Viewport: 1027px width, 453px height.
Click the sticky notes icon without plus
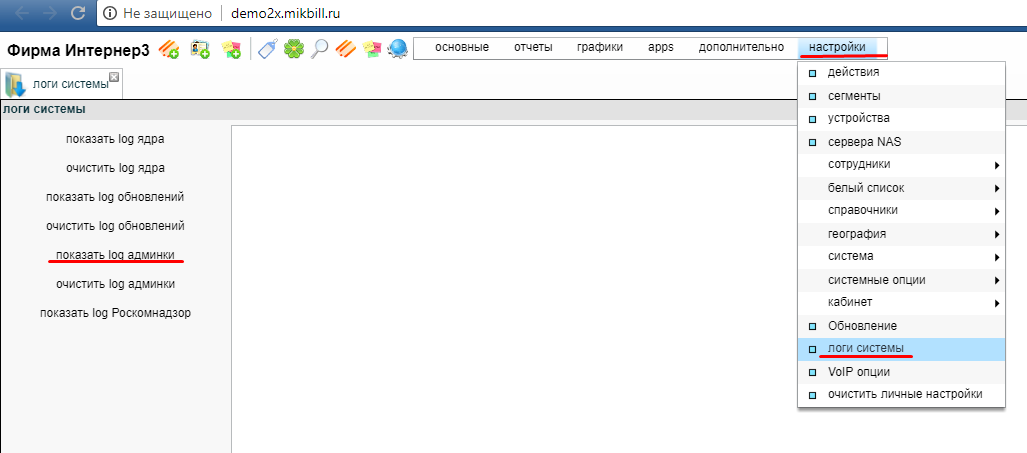pyautogui.click(x=371, y=49)
